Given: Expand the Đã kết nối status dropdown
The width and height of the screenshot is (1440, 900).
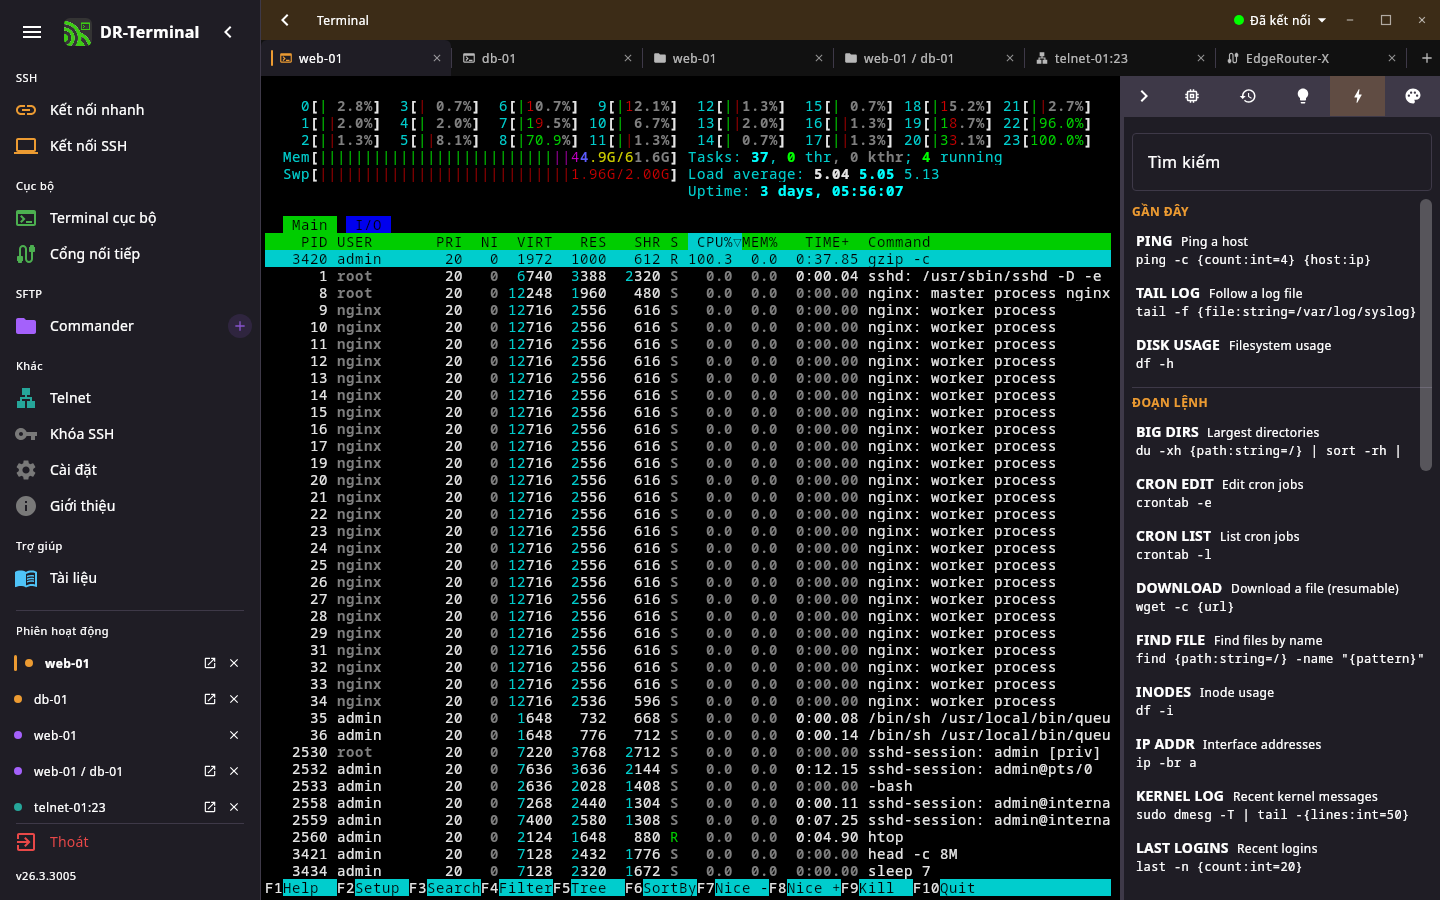Looking at the screenshot, I should point(1280,20).
